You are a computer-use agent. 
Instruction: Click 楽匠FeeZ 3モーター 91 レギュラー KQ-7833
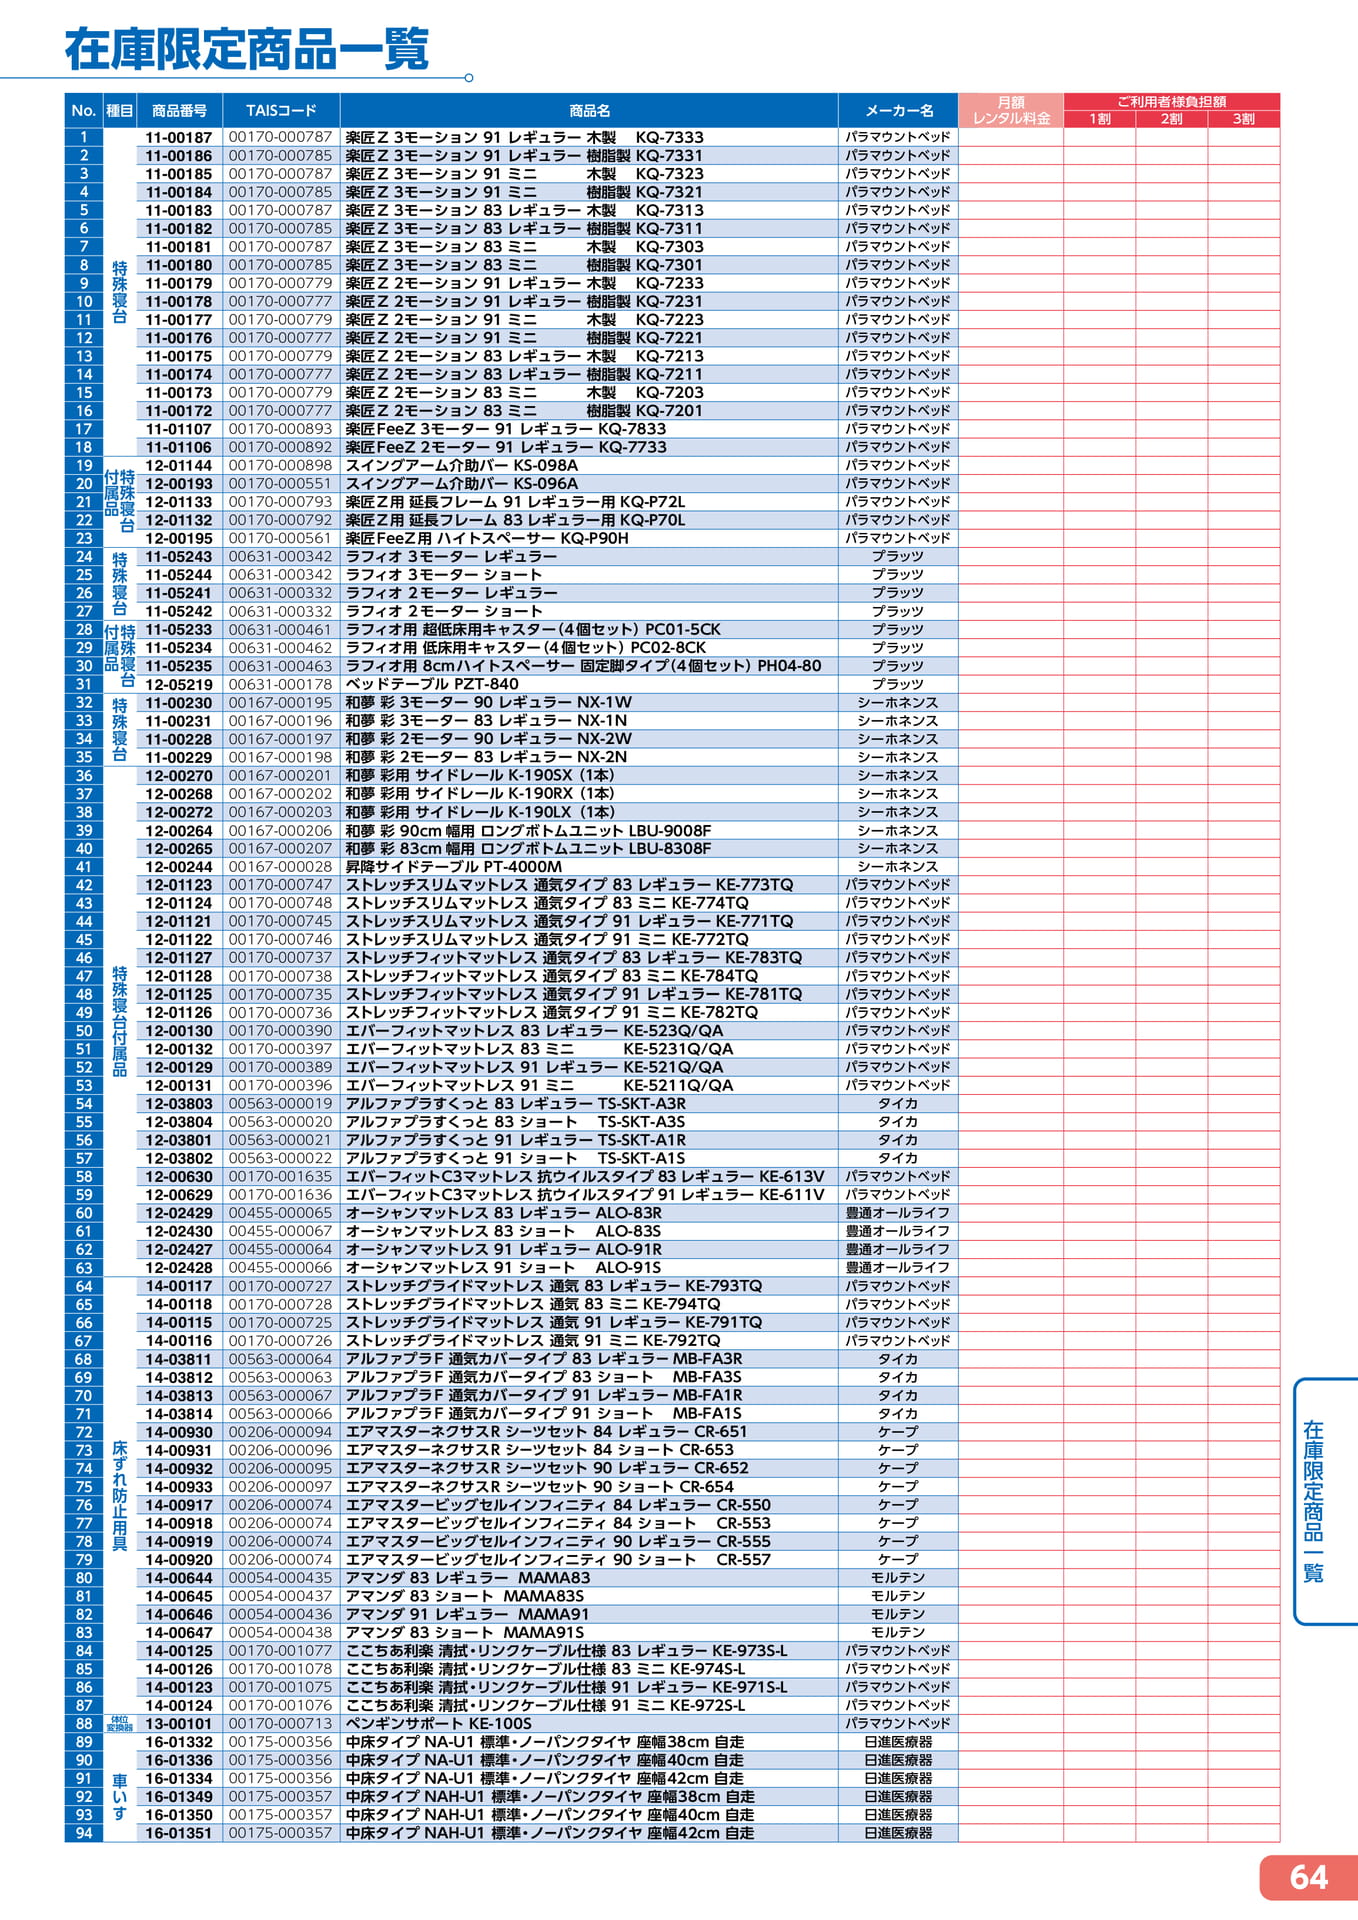(x=506, y=429)
